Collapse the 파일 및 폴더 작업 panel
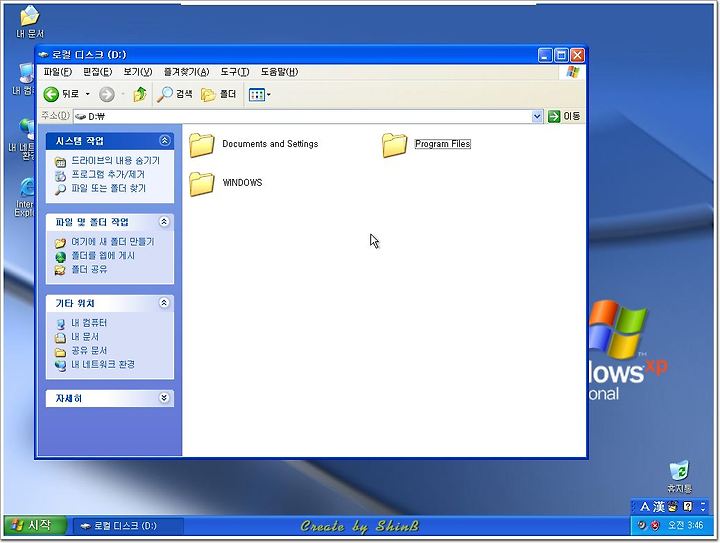The width and height of the screenshot is (720, 543). pos(164,222)
